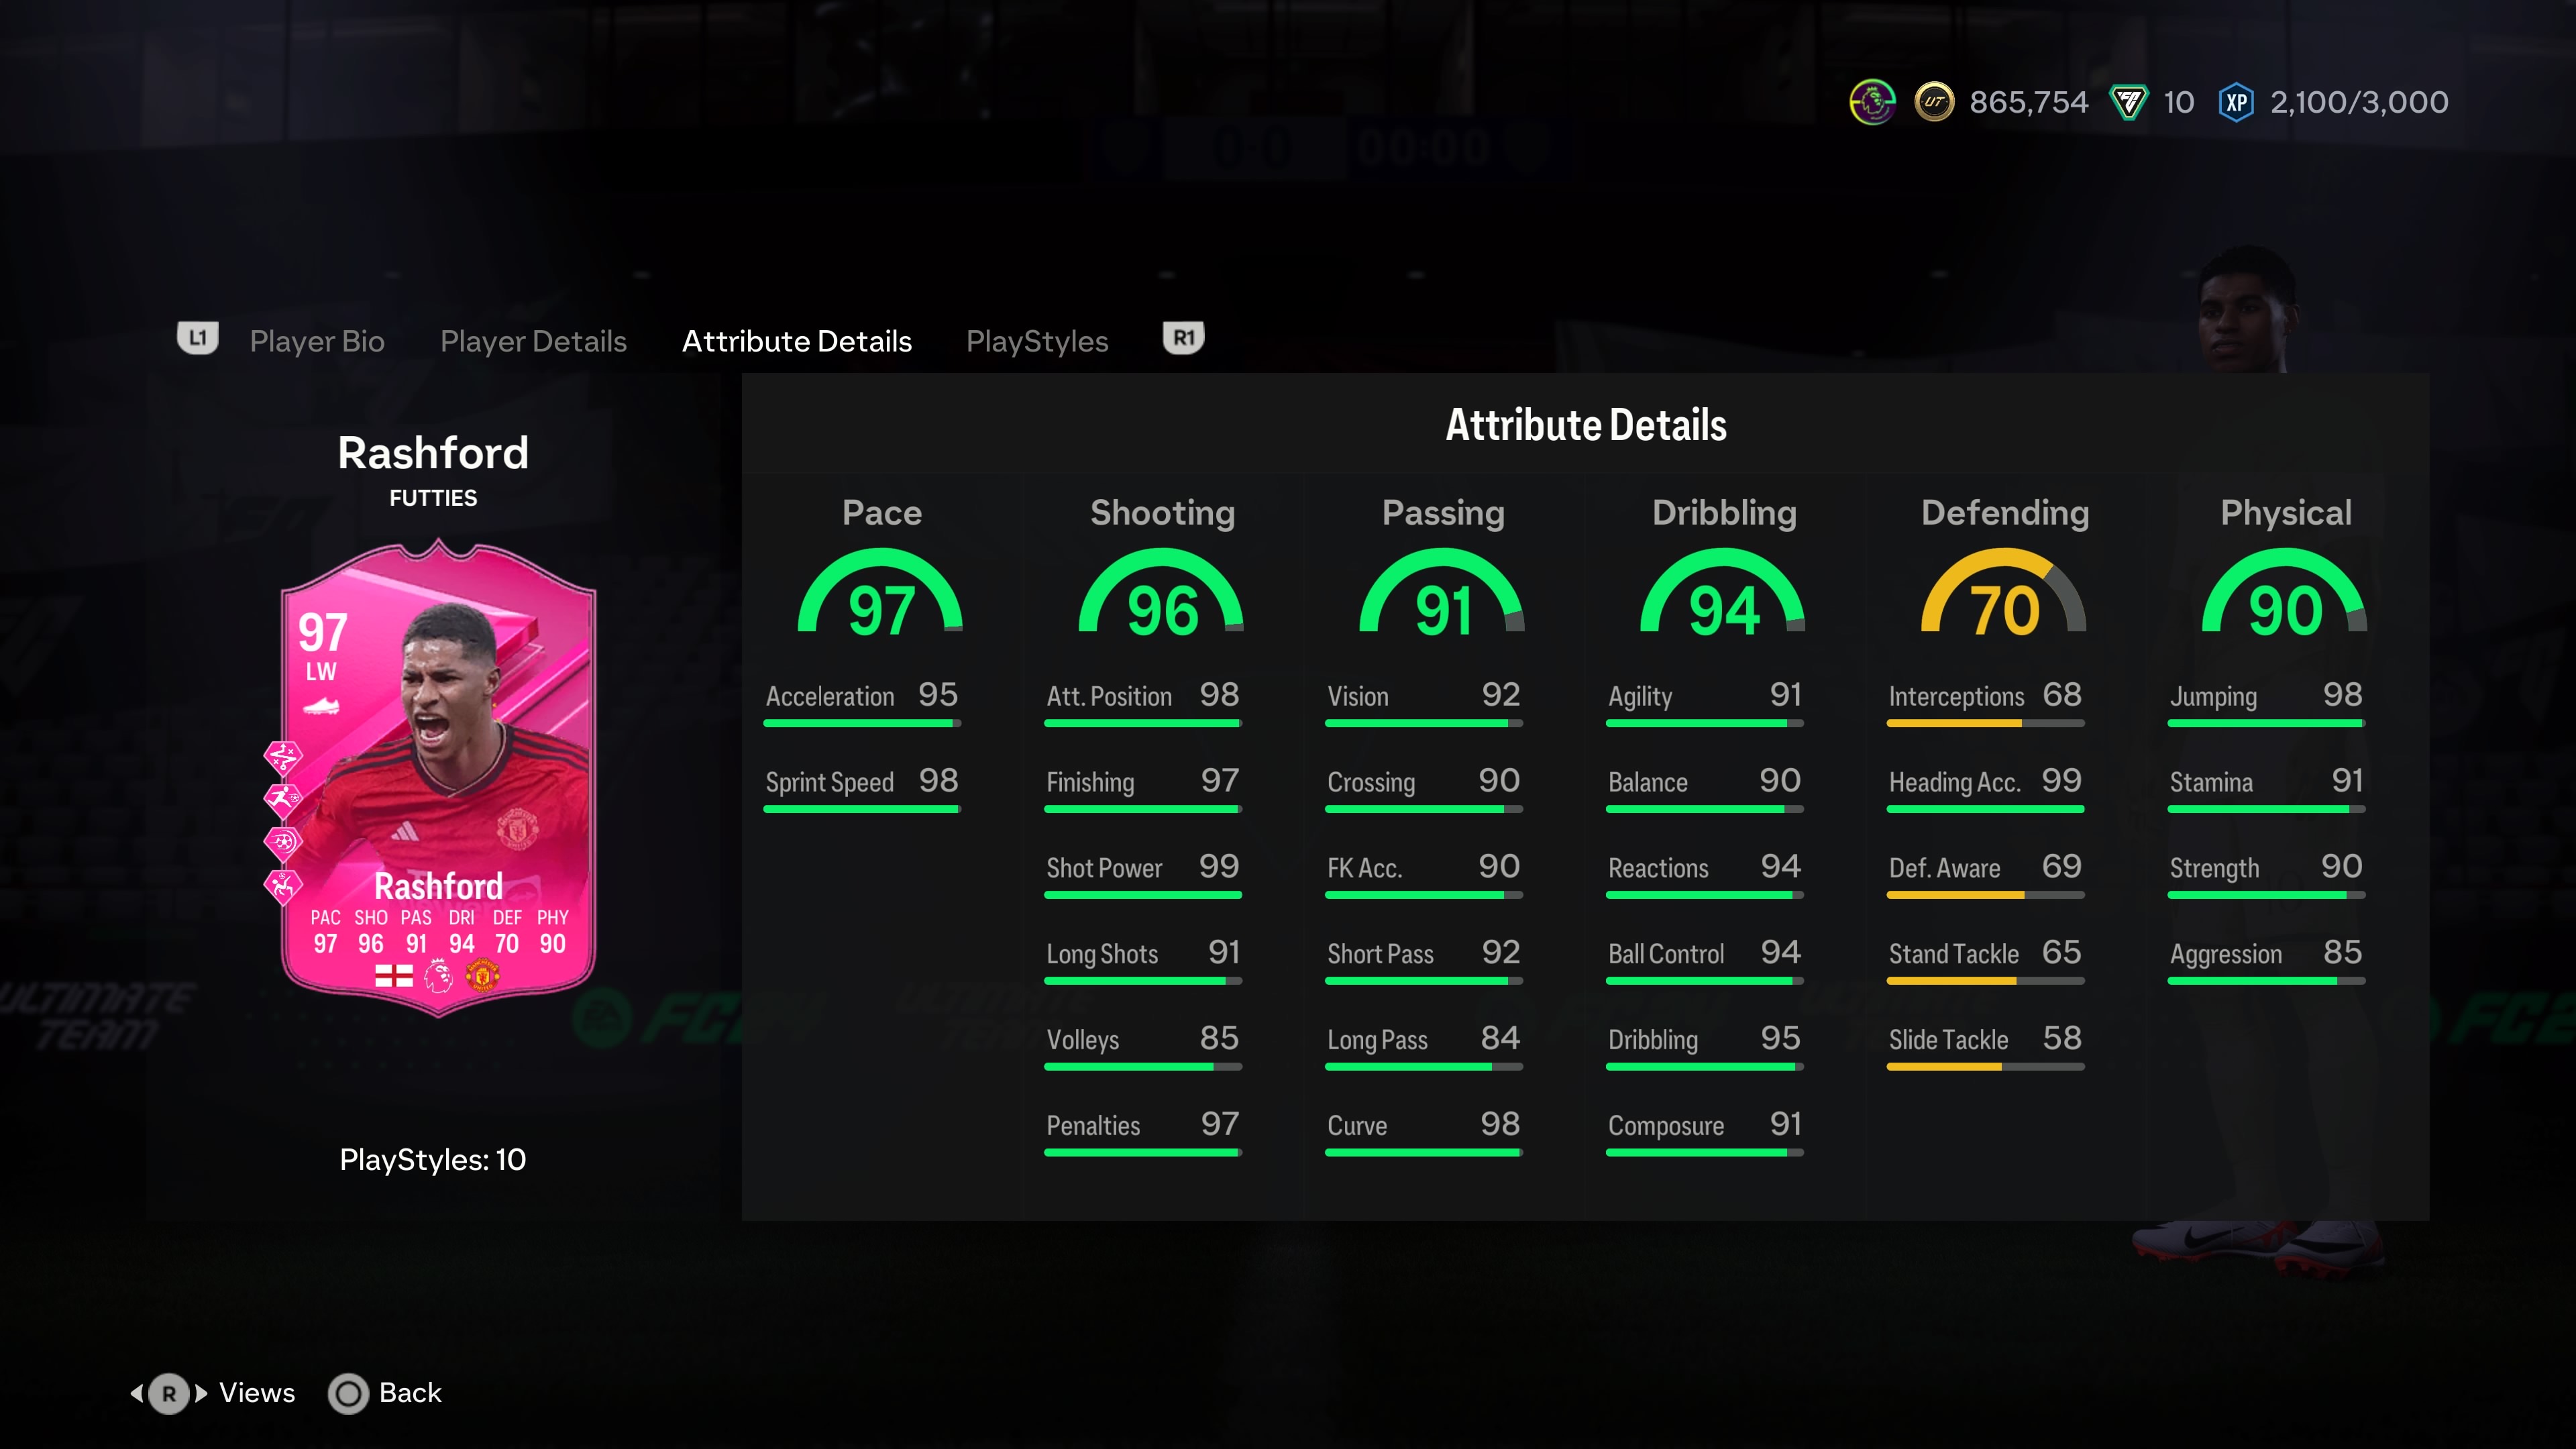Screen dimensions: 2576x1449
Task: Click Back button to exit
Action: point(409,1393)
